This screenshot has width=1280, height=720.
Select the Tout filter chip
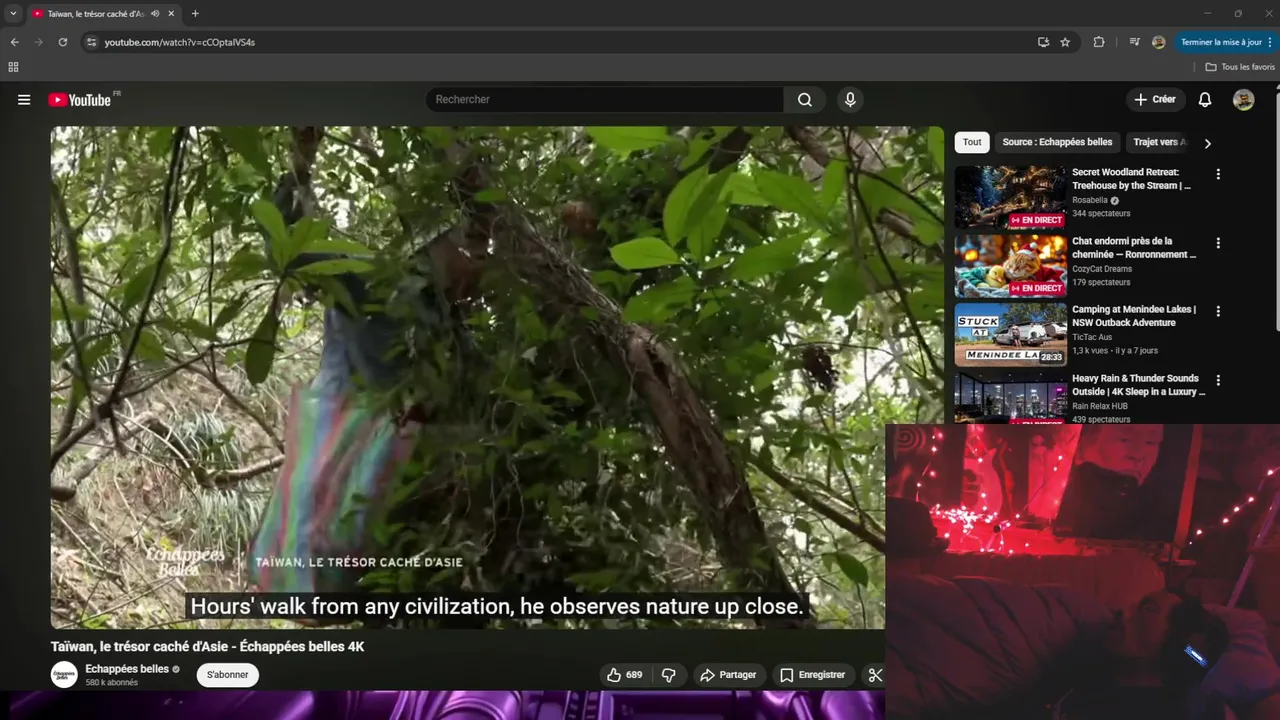(972, 142)
